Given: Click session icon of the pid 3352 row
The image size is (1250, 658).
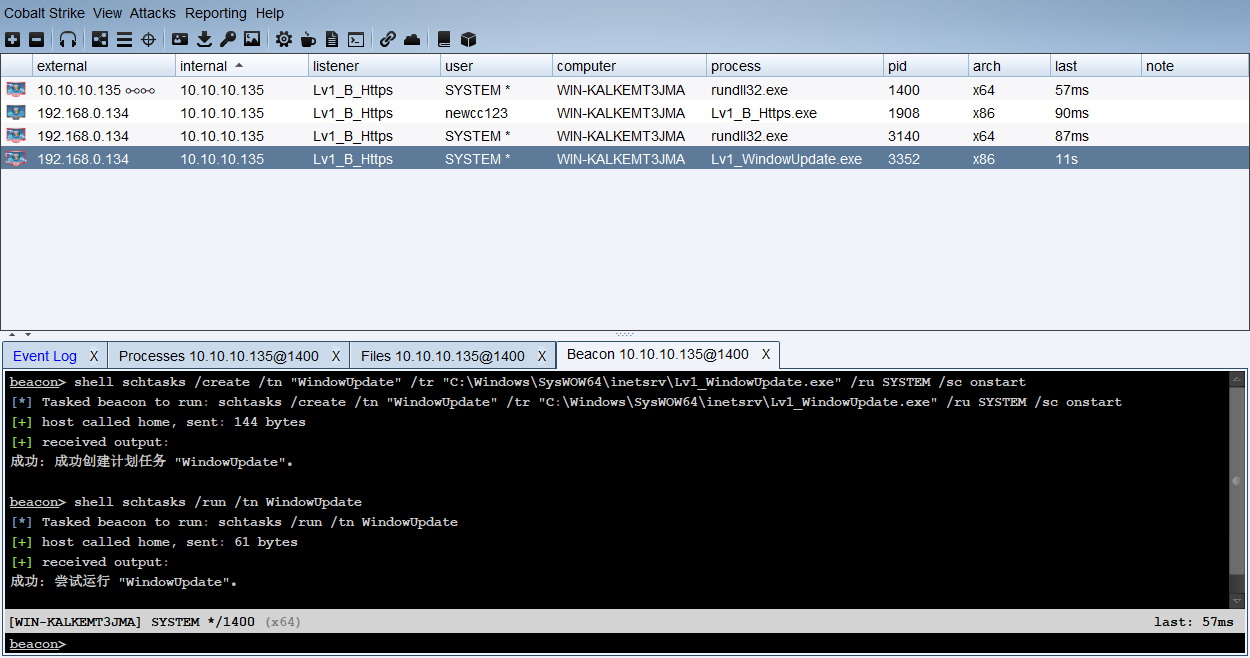Looking at the screenshot, I should coord(16,159).
